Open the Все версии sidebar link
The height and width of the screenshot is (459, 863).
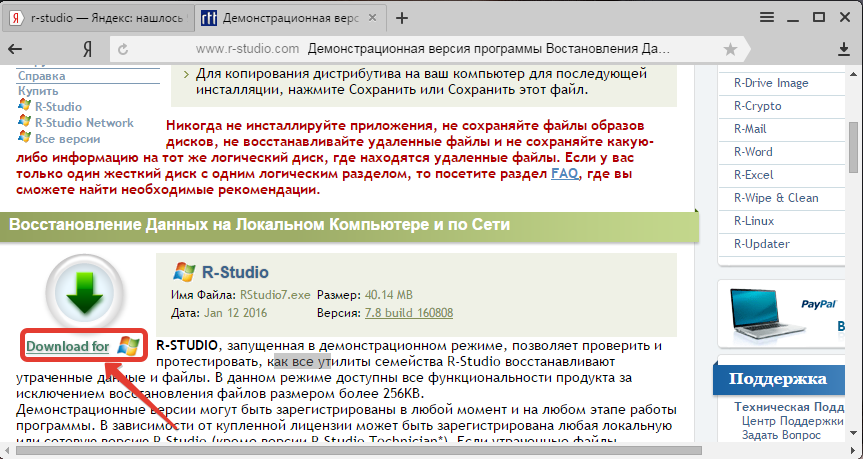coord(68,139)
